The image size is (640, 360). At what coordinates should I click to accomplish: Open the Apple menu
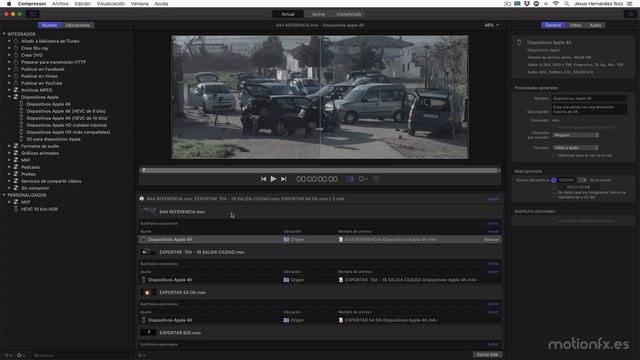point(9,4)
